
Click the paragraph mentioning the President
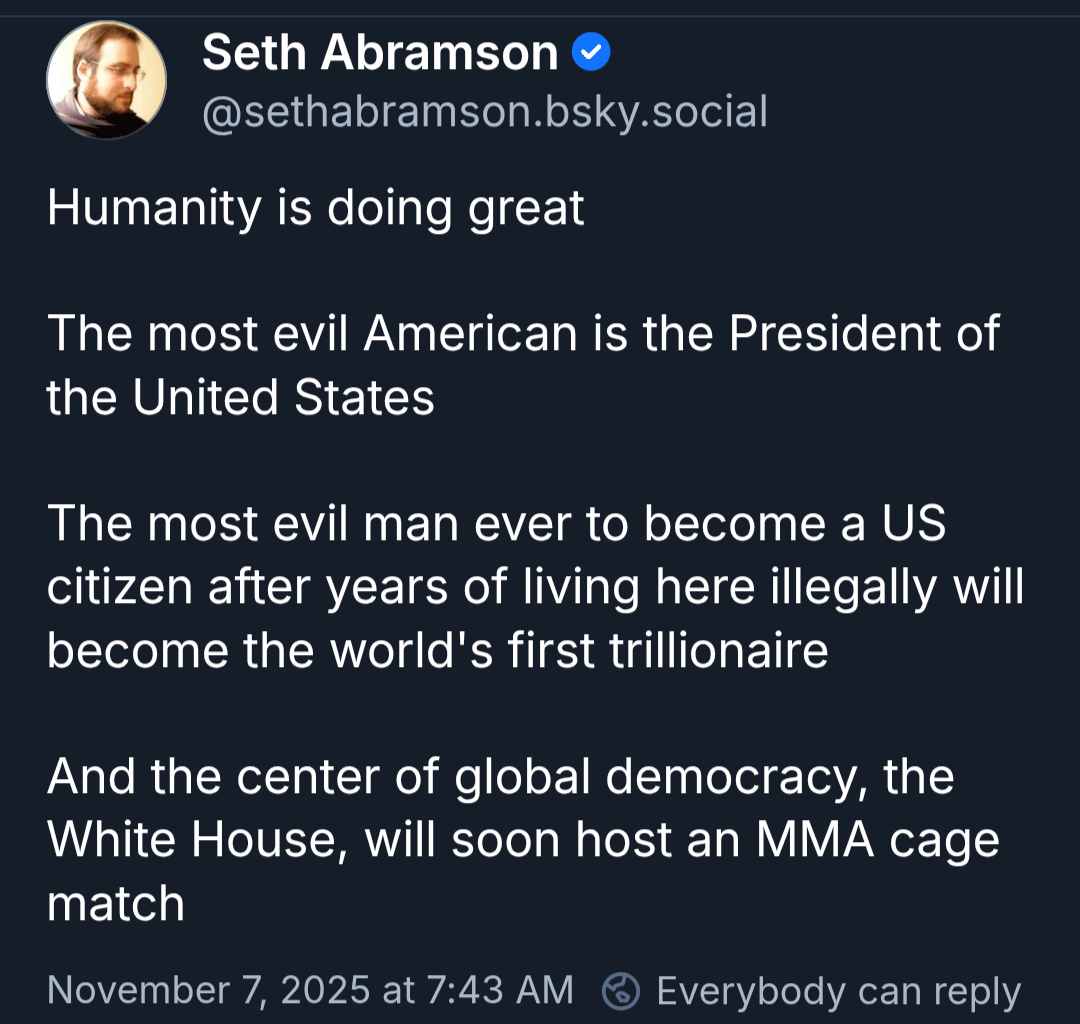tap(520, 365)
